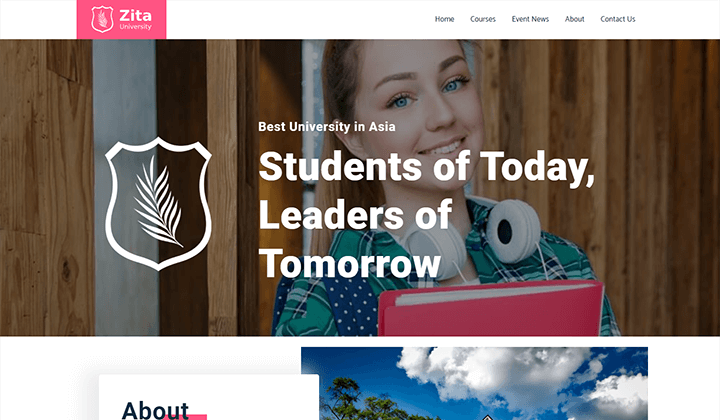
Task: Click the red folder in the hero photo
Action: pos(491,308)
